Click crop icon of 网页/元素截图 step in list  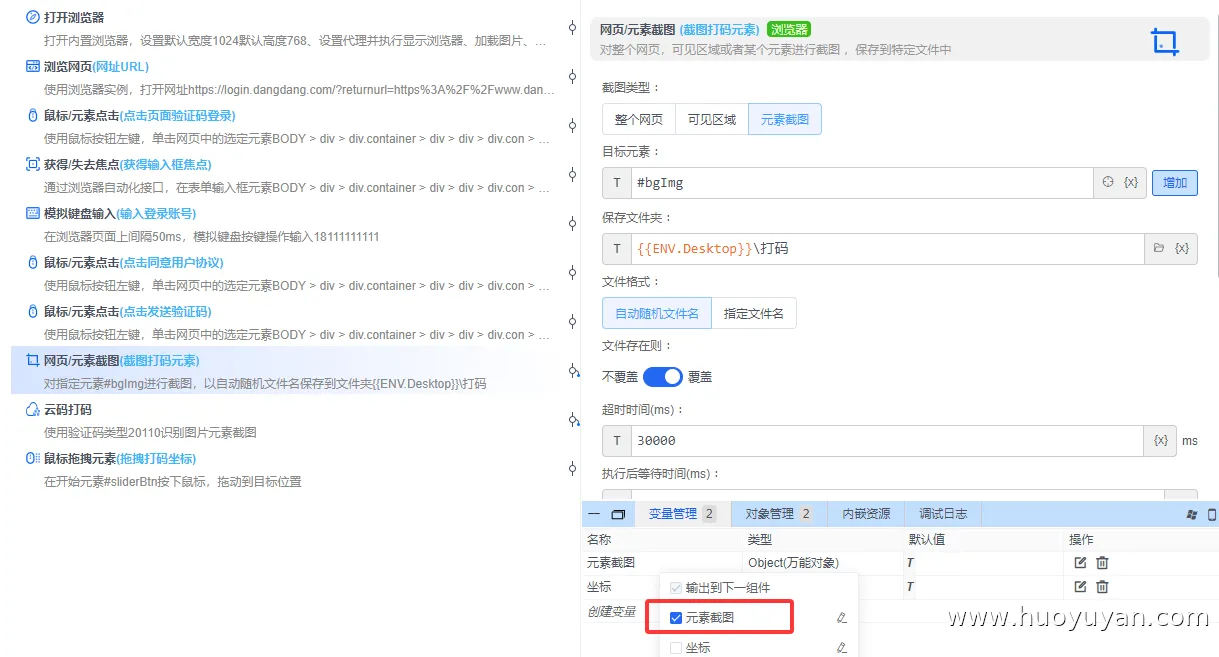click(33, 360)
